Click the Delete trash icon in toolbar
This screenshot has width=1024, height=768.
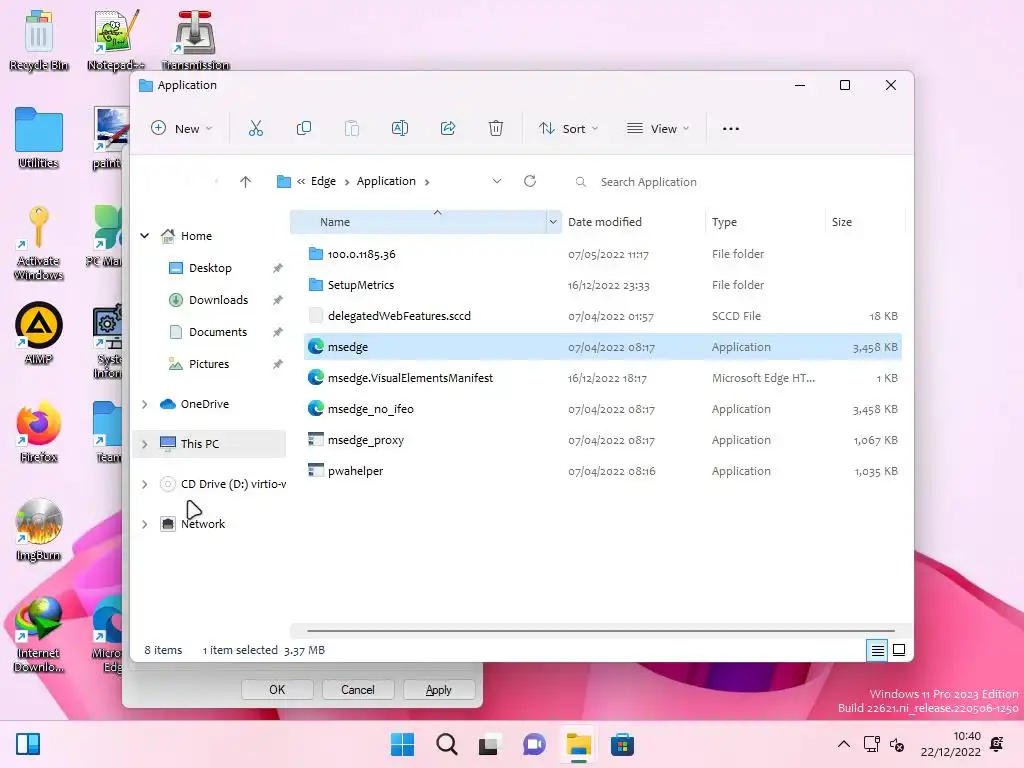coord(496,129)
